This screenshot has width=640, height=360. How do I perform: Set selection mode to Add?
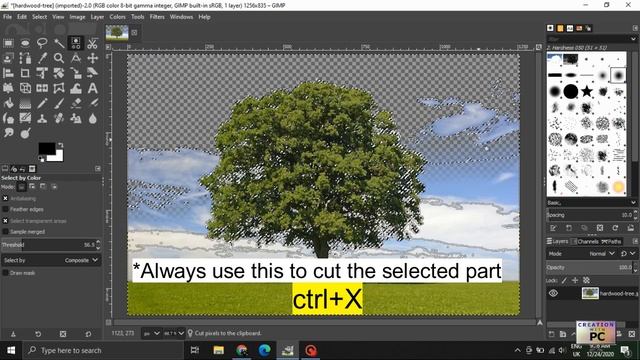(32, 187)
